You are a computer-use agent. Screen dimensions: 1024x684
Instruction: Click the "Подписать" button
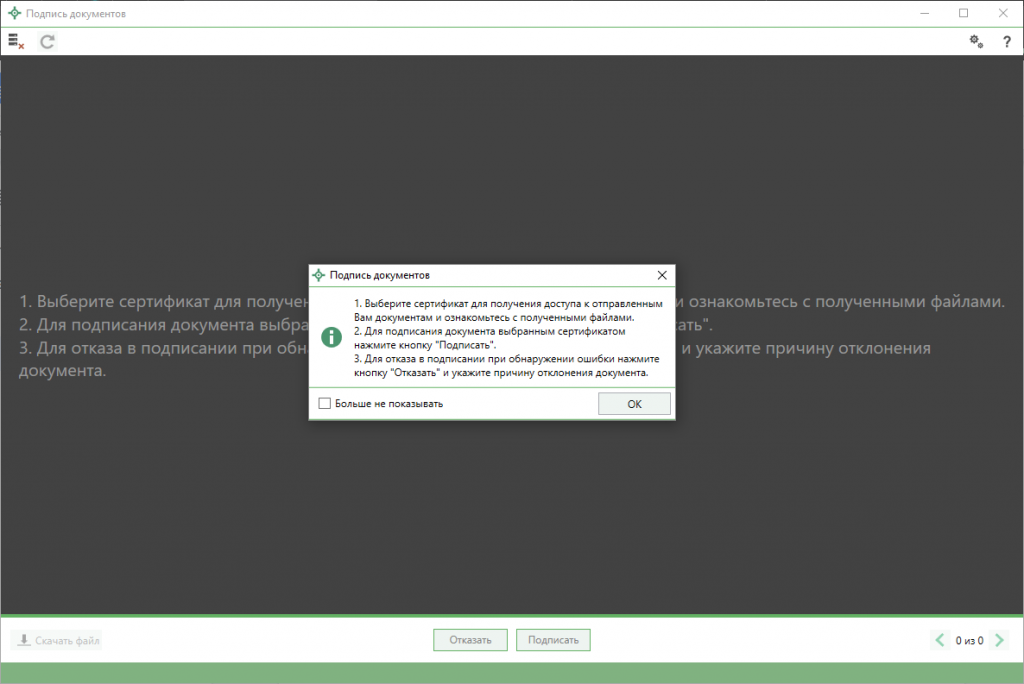[553, 640]
